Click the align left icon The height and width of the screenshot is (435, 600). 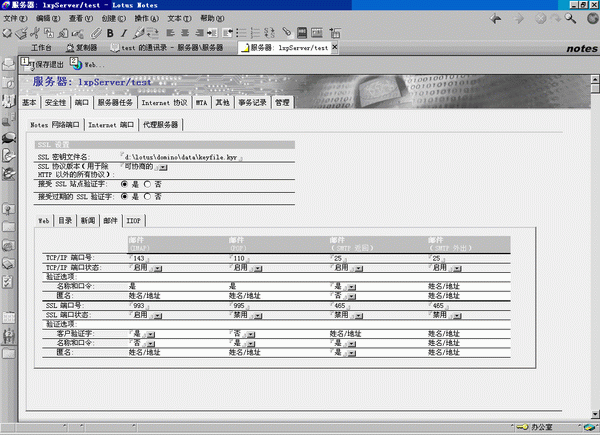click(170, 33)
